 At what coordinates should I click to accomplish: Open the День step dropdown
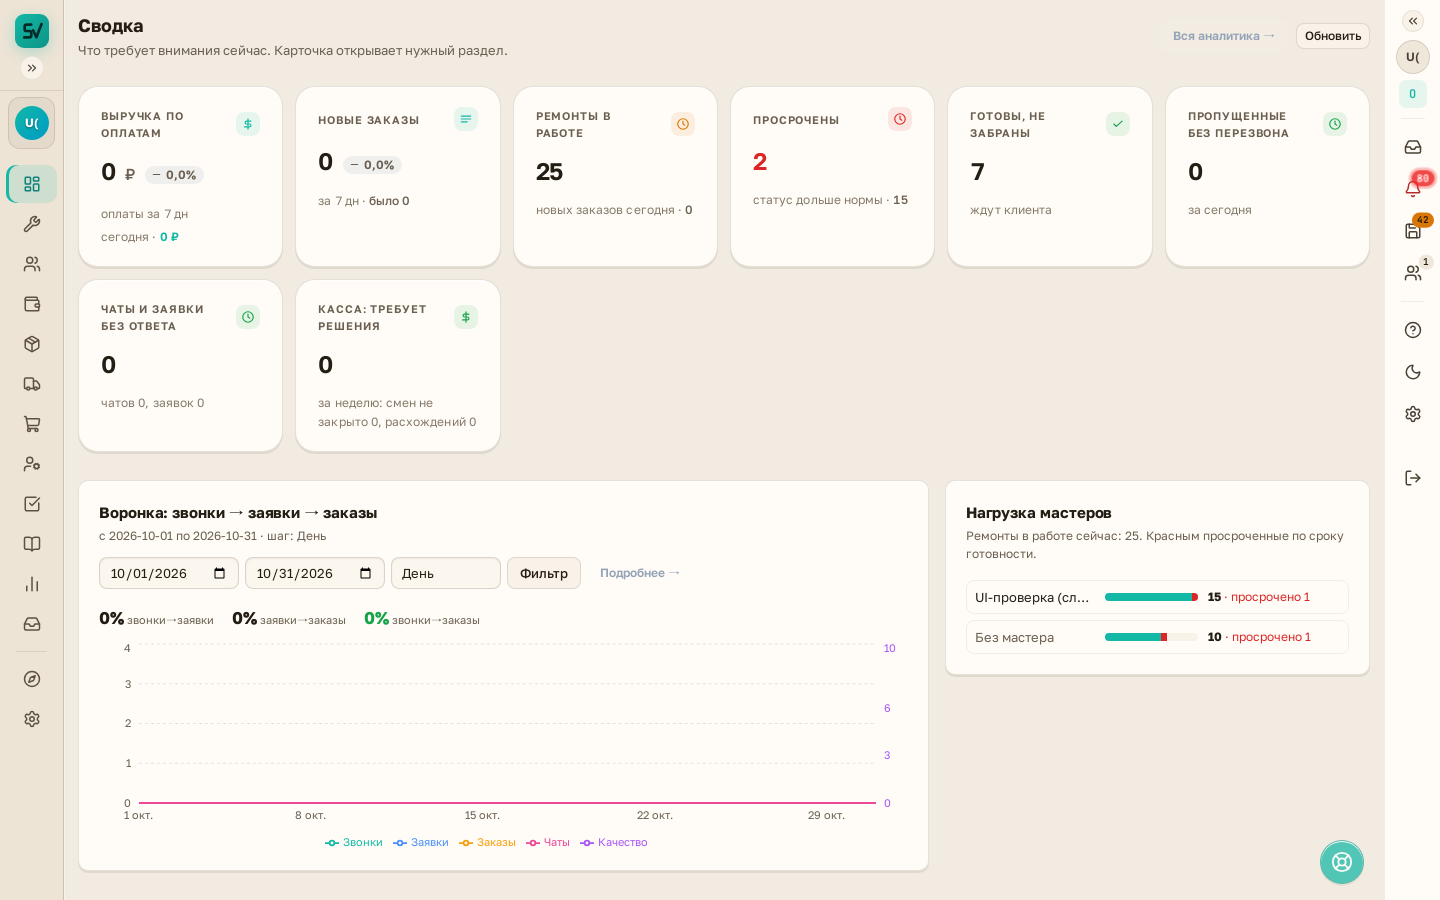[x=446, y=573]
